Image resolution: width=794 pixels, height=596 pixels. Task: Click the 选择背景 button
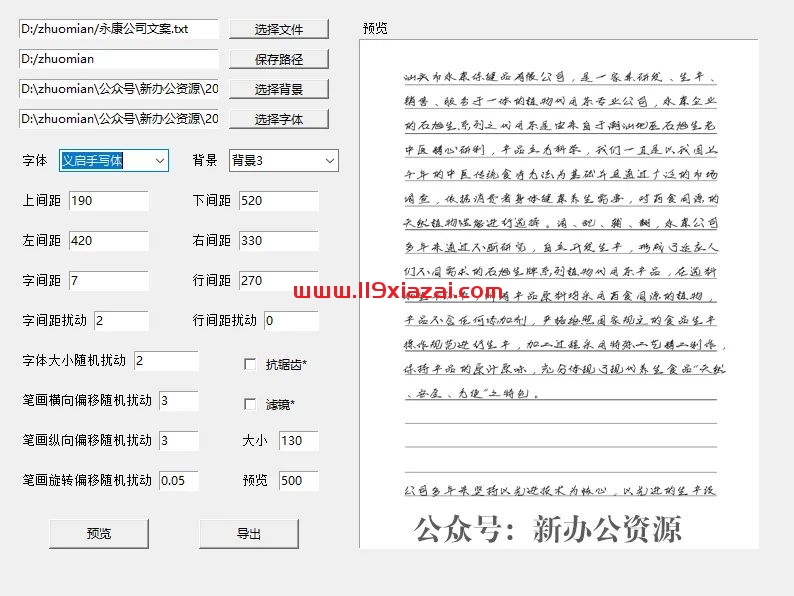pos(279,89)
